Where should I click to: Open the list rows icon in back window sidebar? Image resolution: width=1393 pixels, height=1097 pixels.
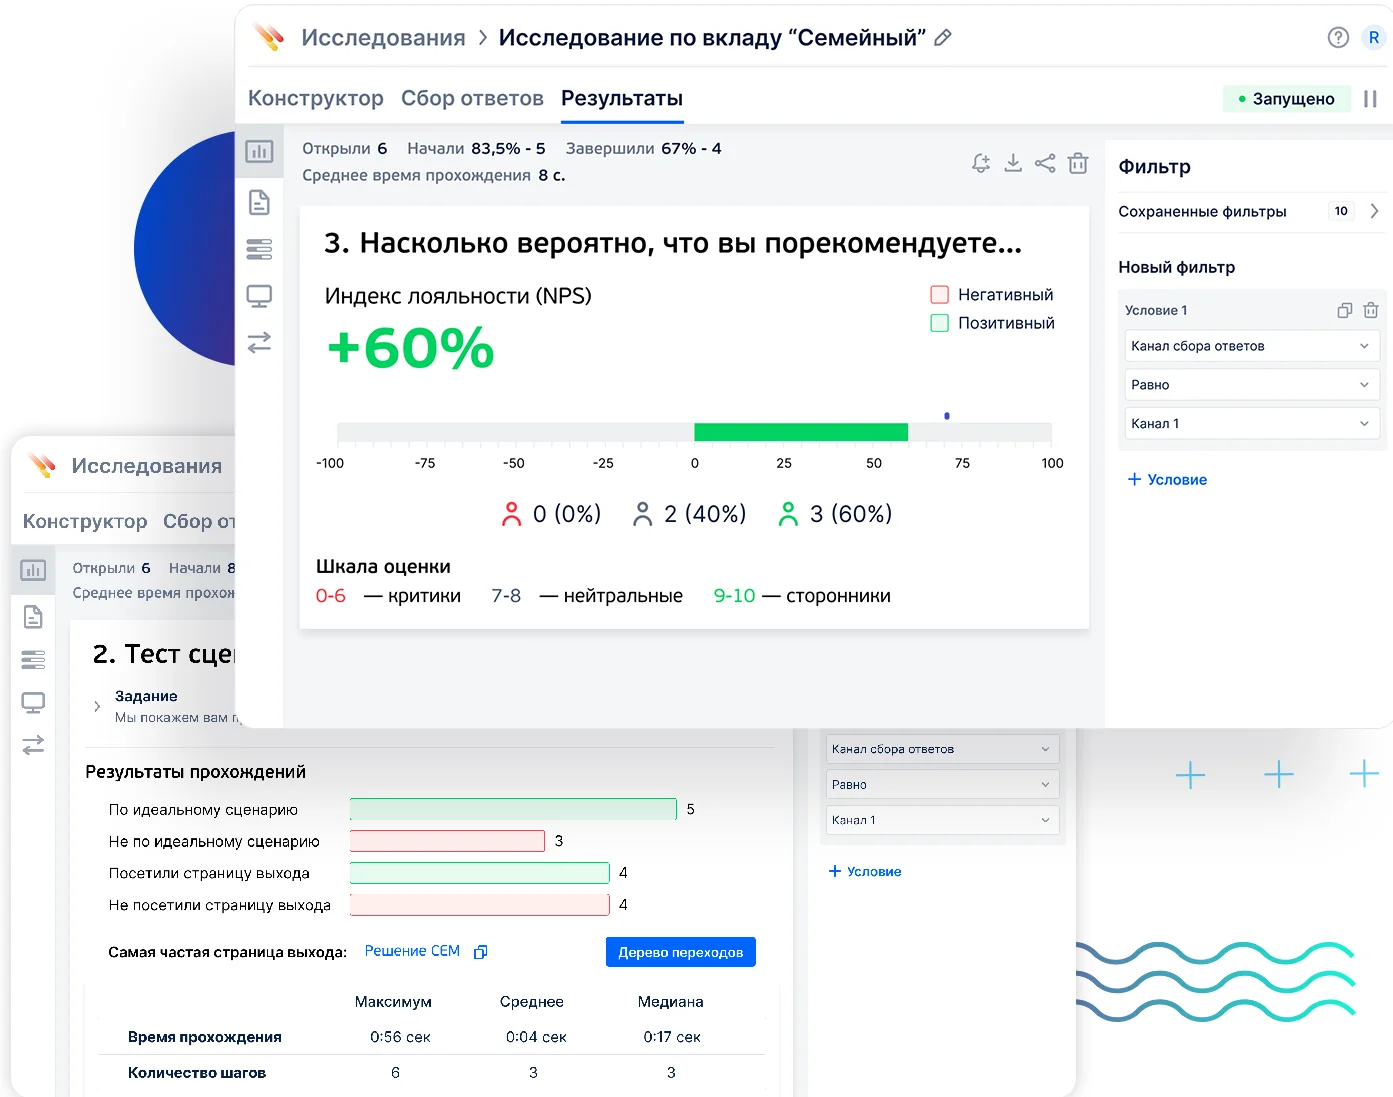pyautogui.click(x=33, y=660)
